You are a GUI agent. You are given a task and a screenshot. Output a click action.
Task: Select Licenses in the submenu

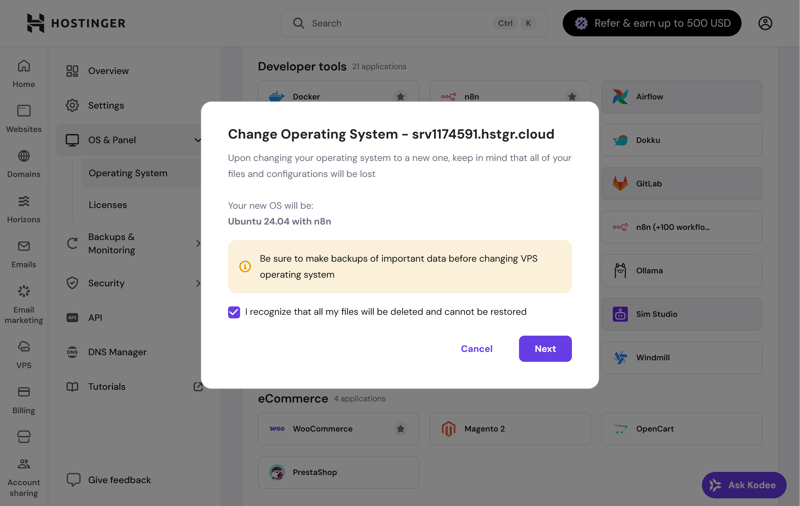[x=108, y=205]
